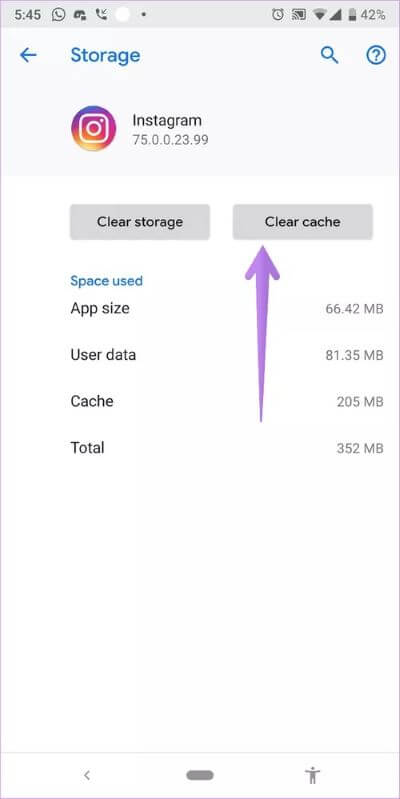Tap the alarm clock status icon
Viewport: 400px width, 799px height.
[x=278, y=15]
